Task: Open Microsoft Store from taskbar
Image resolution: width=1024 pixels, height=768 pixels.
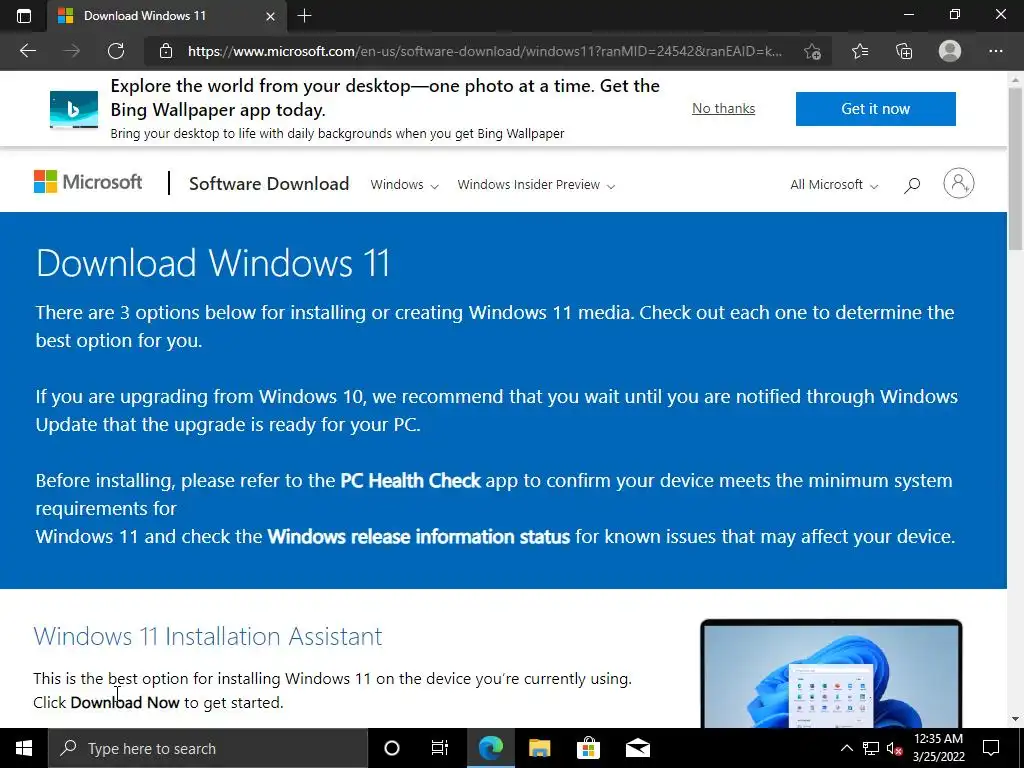Action: pos(588,748)
